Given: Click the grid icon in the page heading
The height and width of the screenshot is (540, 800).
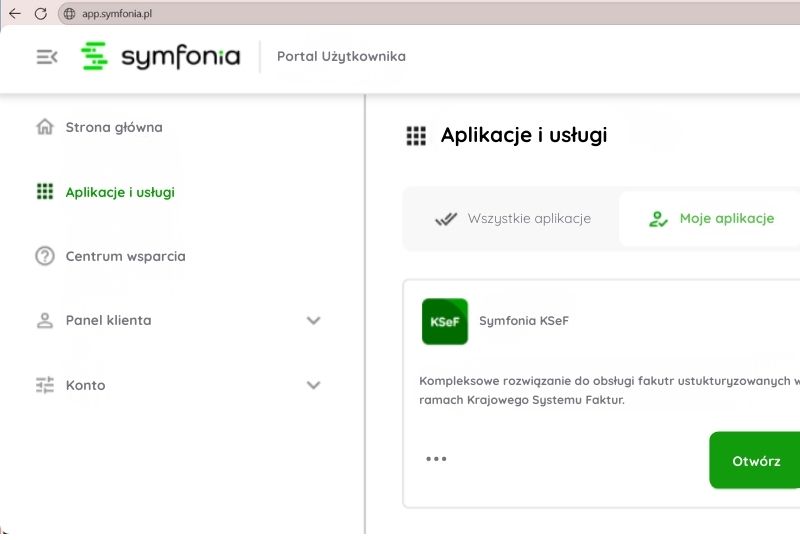Looking at the screenshot, I should point(416,137).
